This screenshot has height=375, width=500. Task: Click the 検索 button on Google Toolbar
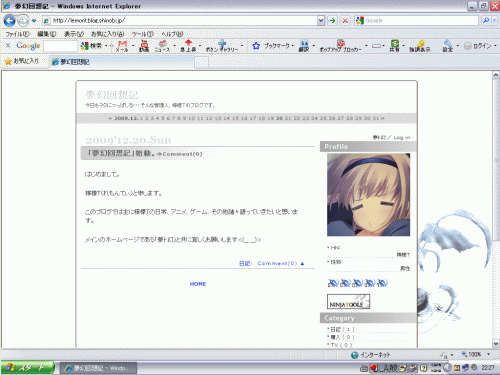[x=92, y=46]
